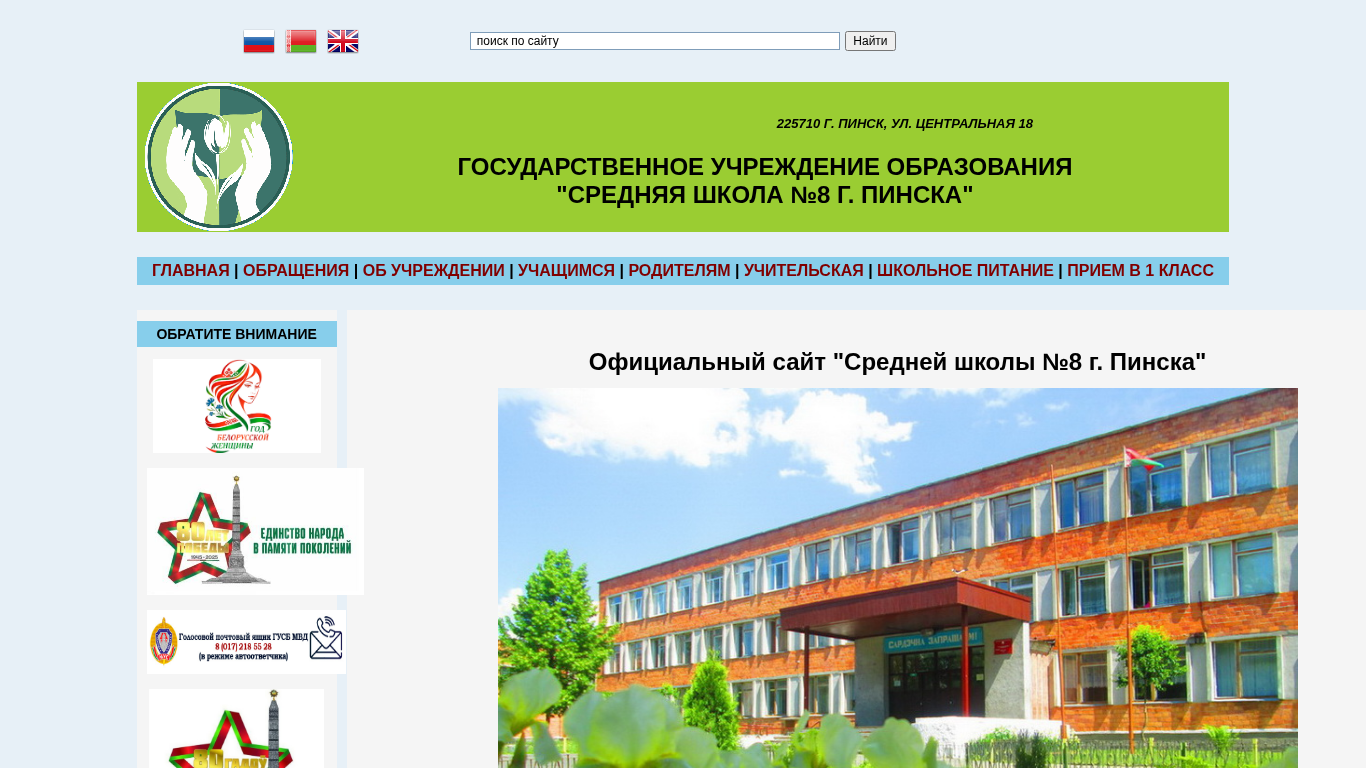1366x768 pixels.
Task: Open the ПРИЕМ В 1 КЛАСС link
Action: click(x=1140, y=271)
